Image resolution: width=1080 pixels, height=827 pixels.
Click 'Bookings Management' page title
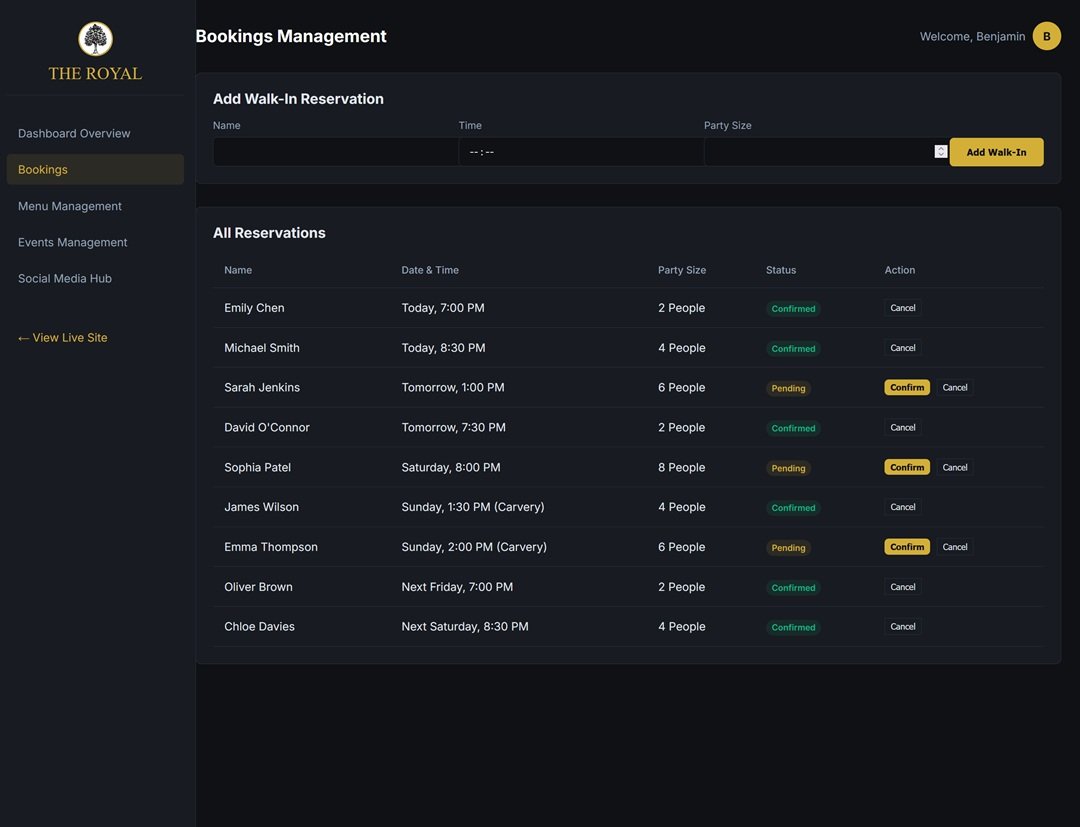point(291,36)
